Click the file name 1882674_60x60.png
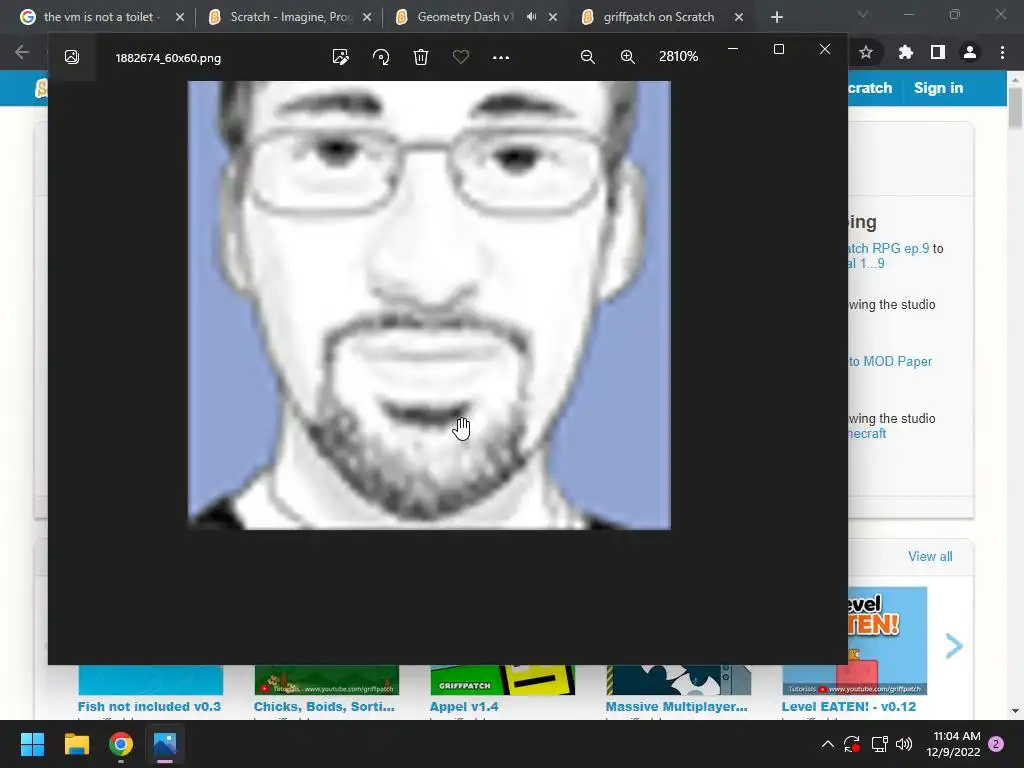The width and height of the screenshot is (1024, 768). click(168, 58)
